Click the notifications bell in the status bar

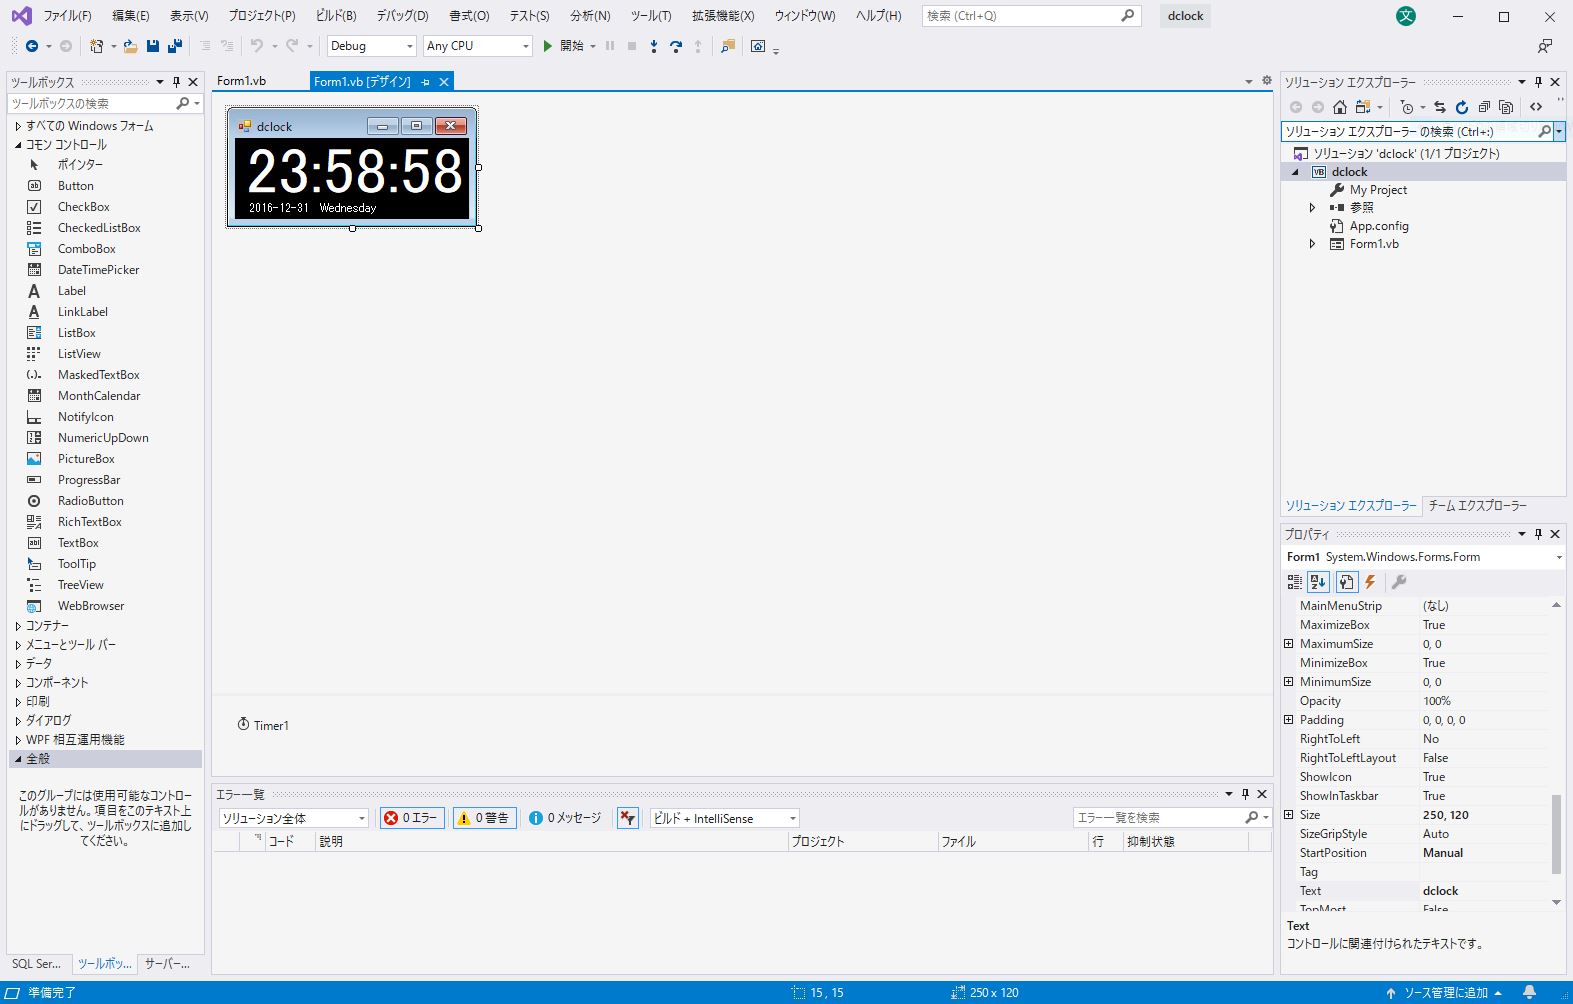click(x=1529, y=993)
